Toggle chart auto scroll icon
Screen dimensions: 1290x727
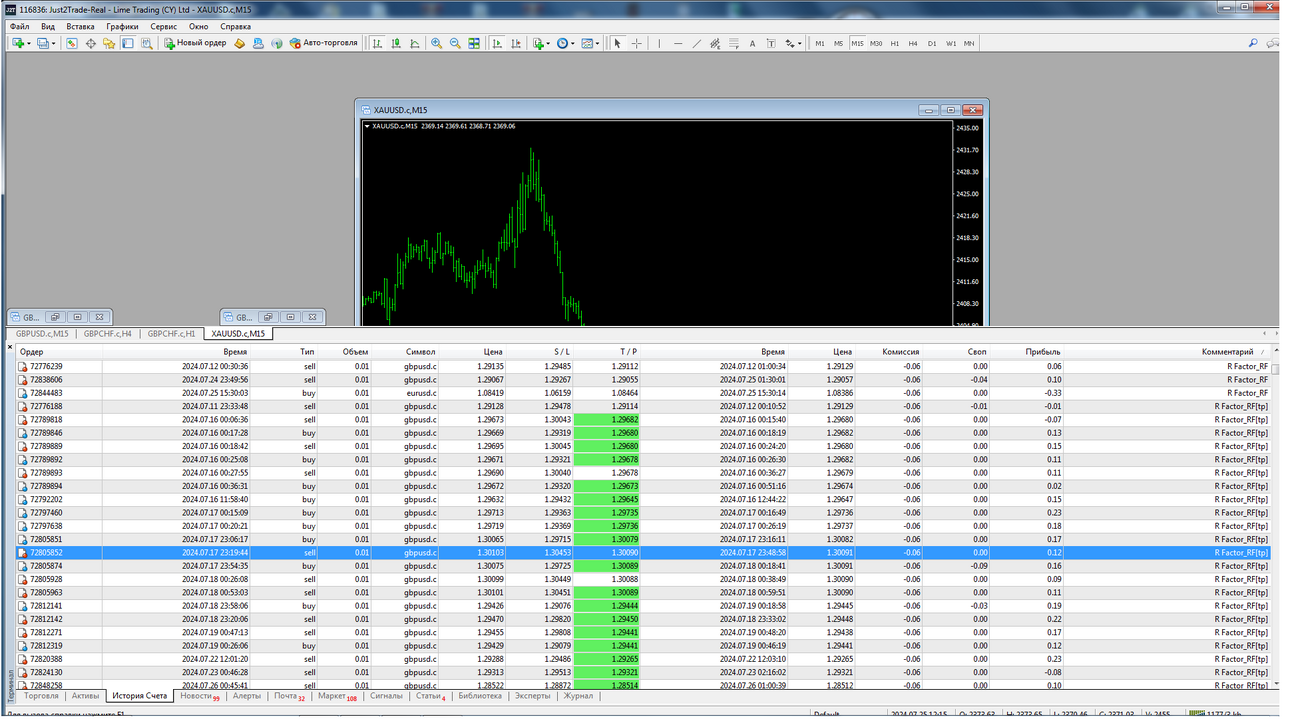click(497, 43)
